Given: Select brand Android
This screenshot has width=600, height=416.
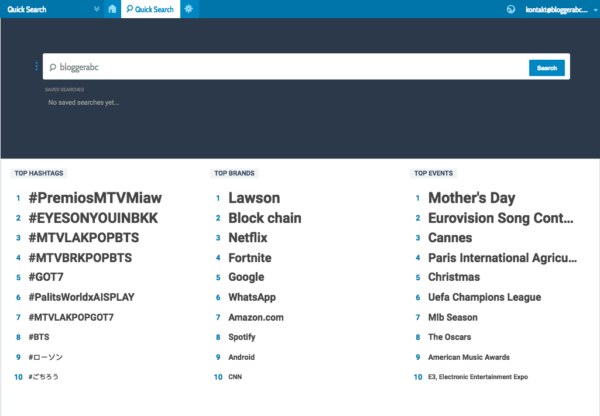Looking at the screenshot, I should point(241,357).
